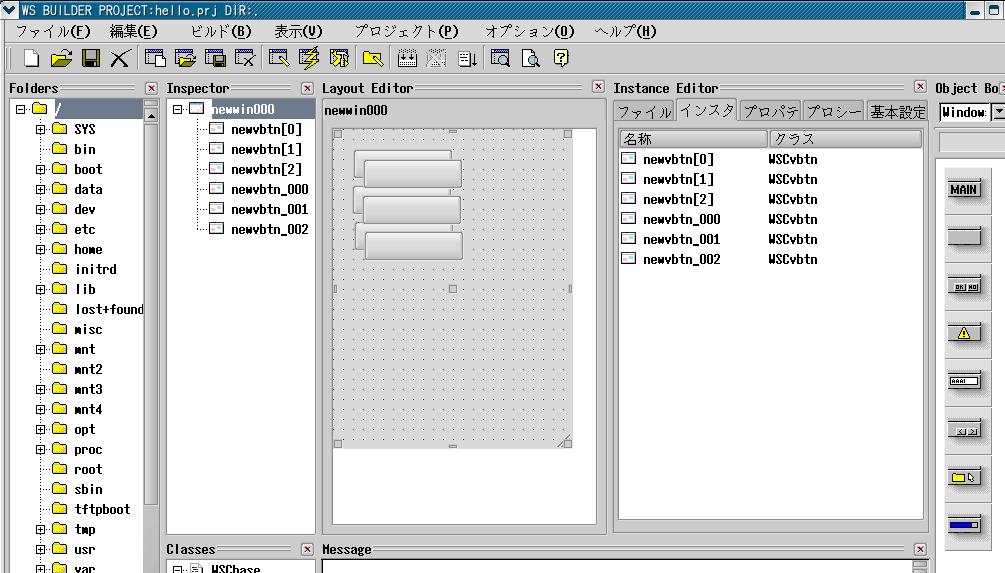Close the Folders panel

(x=151, y=88)
